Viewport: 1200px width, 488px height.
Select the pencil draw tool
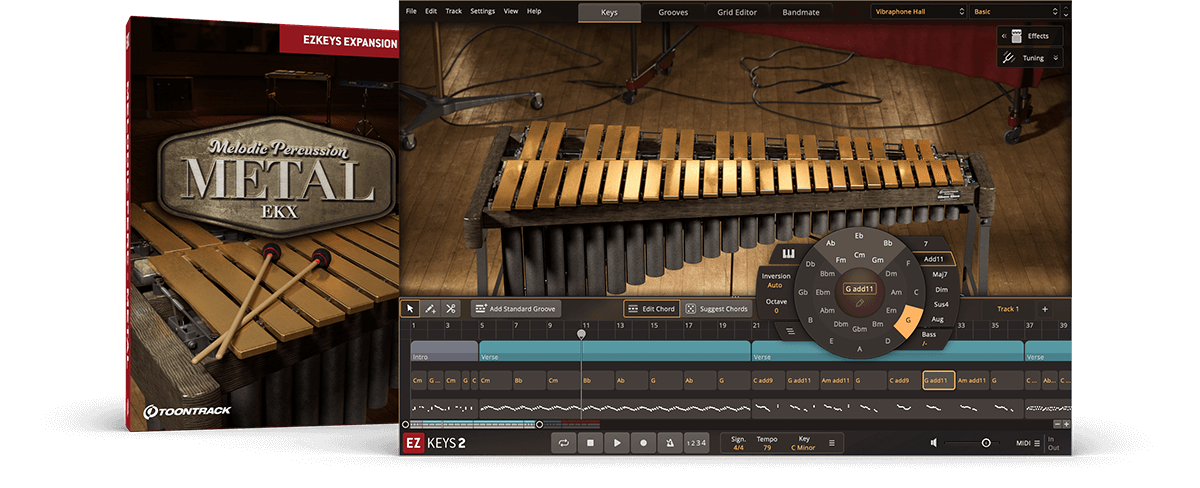tap(431, 309)
